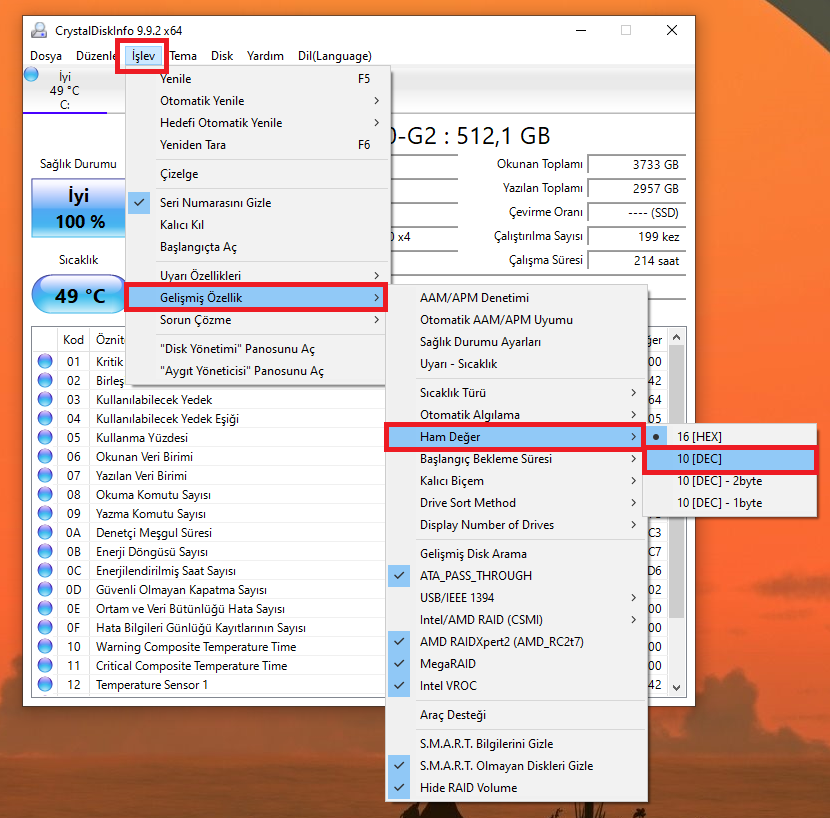The height and width of the screenshot is (818, 830).
Task: Open the İşlev menu
Action: 143,56
